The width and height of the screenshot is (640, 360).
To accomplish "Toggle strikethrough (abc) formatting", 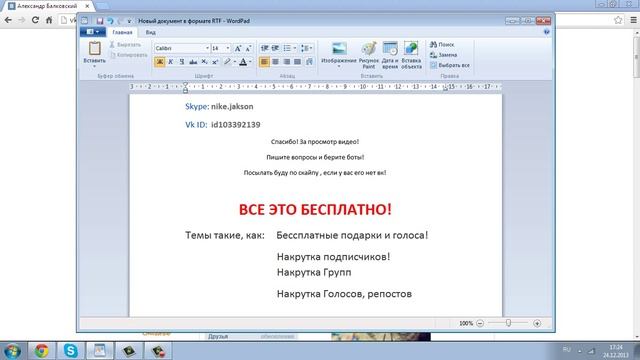I will pyautogui.click(x=193, y=62).
